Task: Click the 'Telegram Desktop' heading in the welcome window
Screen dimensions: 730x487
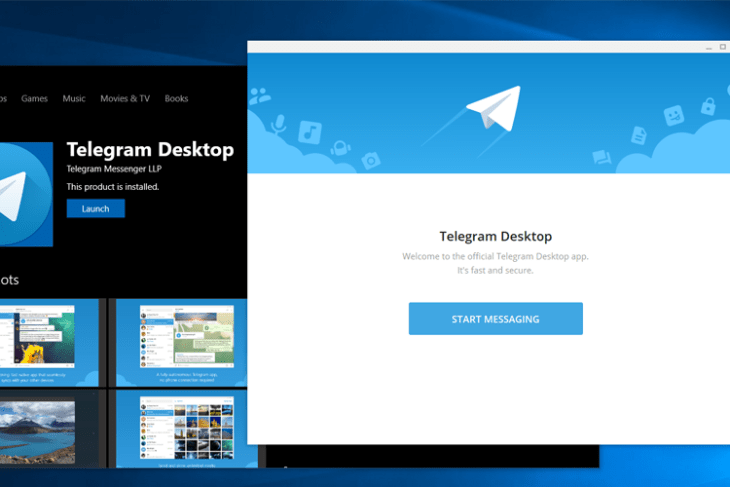Action: click(x=495, y=237)
